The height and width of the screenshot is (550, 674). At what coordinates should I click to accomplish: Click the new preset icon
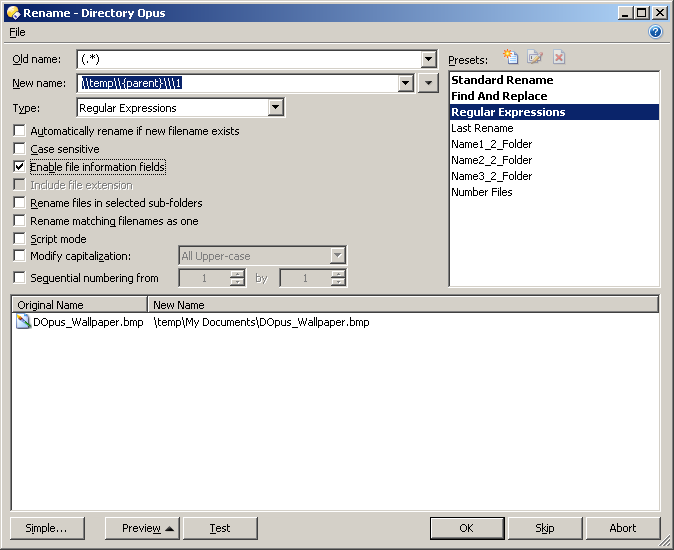click(x=511, y=58)
